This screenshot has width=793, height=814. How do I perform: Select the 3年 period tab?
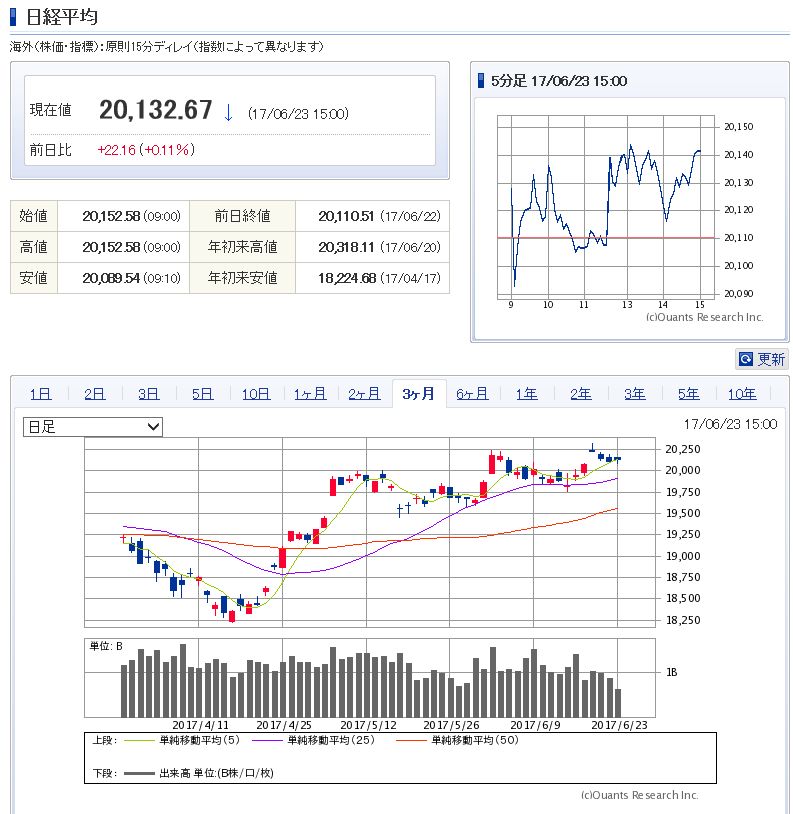pyautogui.click(x=634, y=394)
